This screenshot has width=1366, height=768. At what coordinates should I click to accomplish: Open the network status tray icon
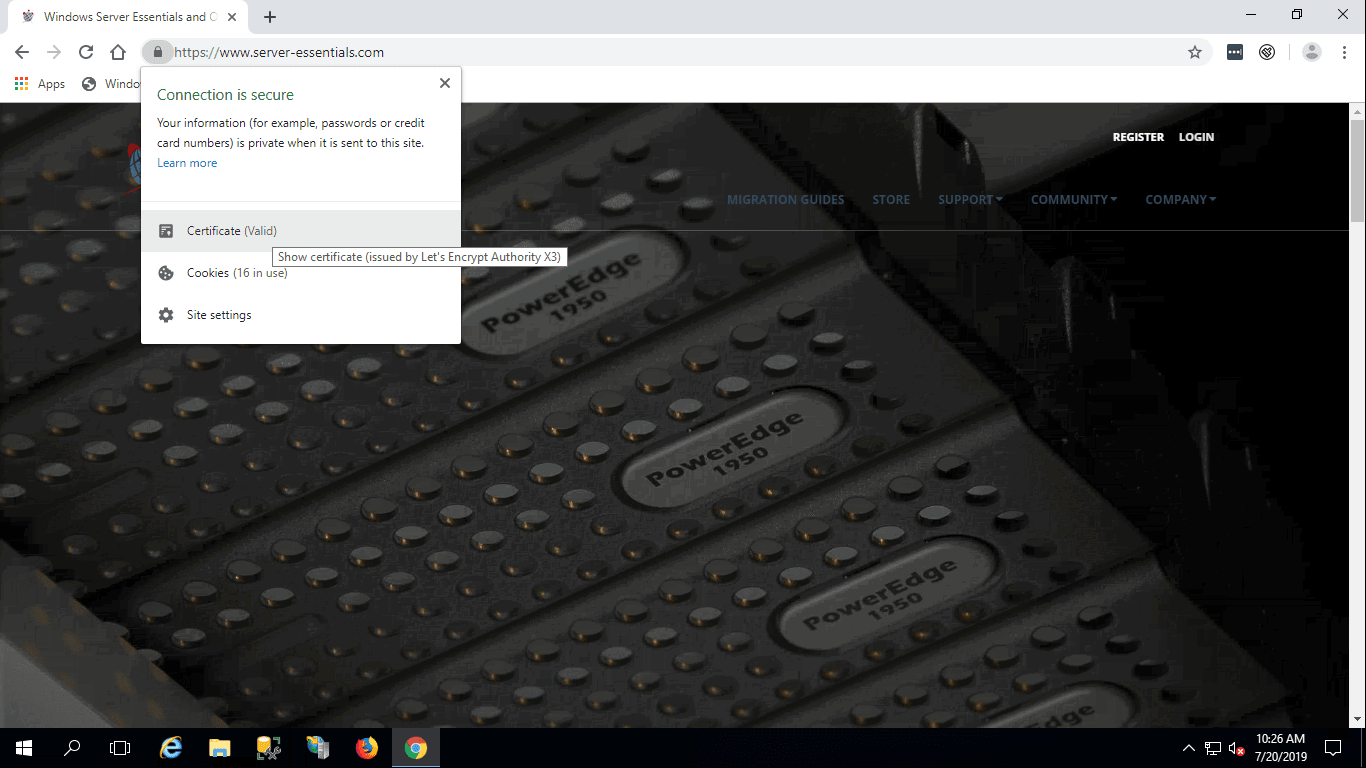(1213, 748)
